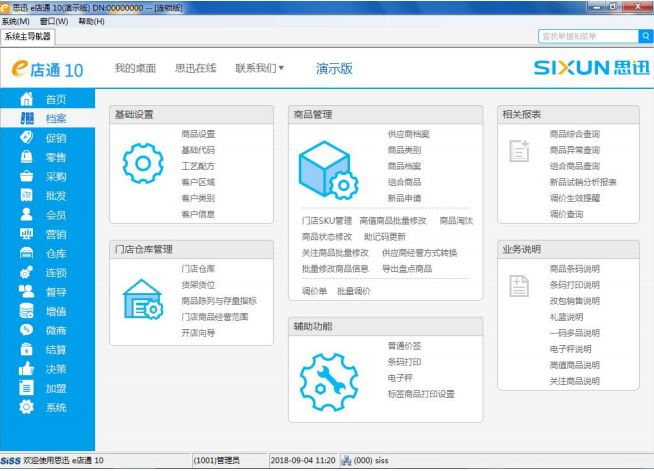The height and width of the screenshot is (471, 654).
Task: Open 客户信息 link
Action: pos(198,214)
